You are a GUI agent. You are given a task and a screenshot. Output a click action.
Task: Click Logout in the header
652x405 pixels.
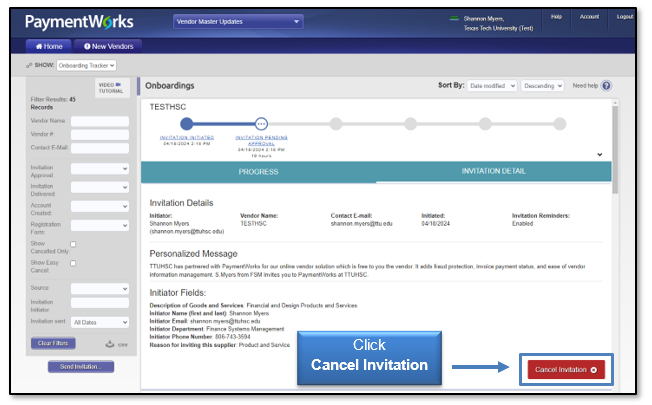point(625,17)
